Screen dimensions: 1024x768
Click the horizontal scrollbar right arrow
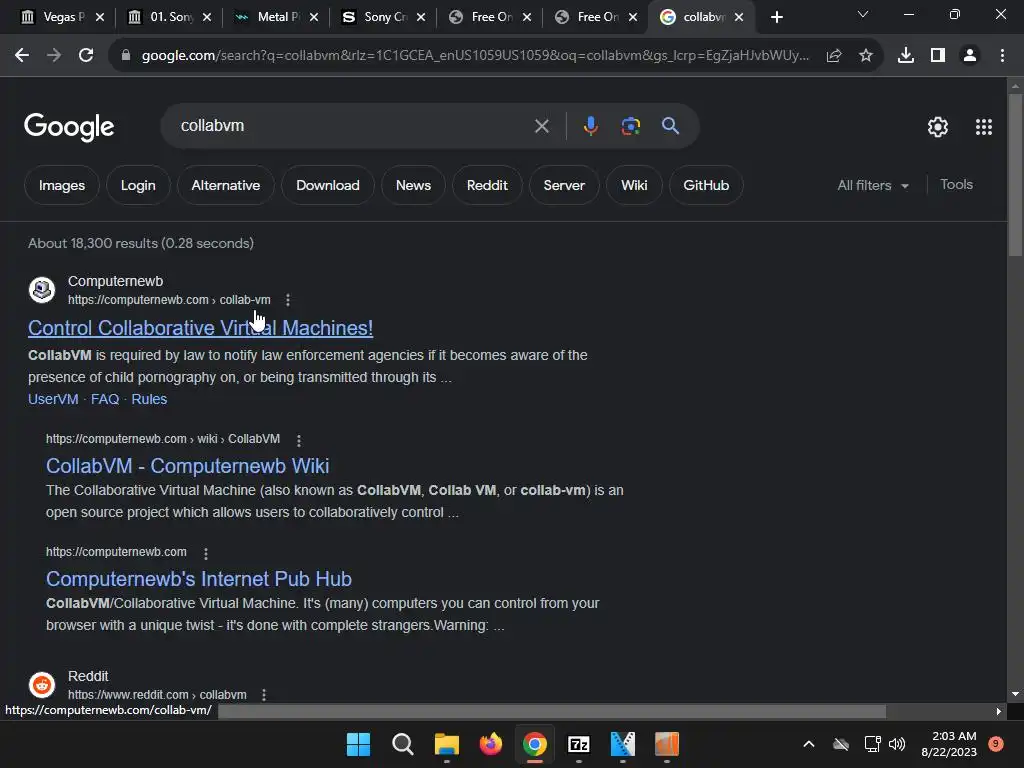click(x=998, y=711)
